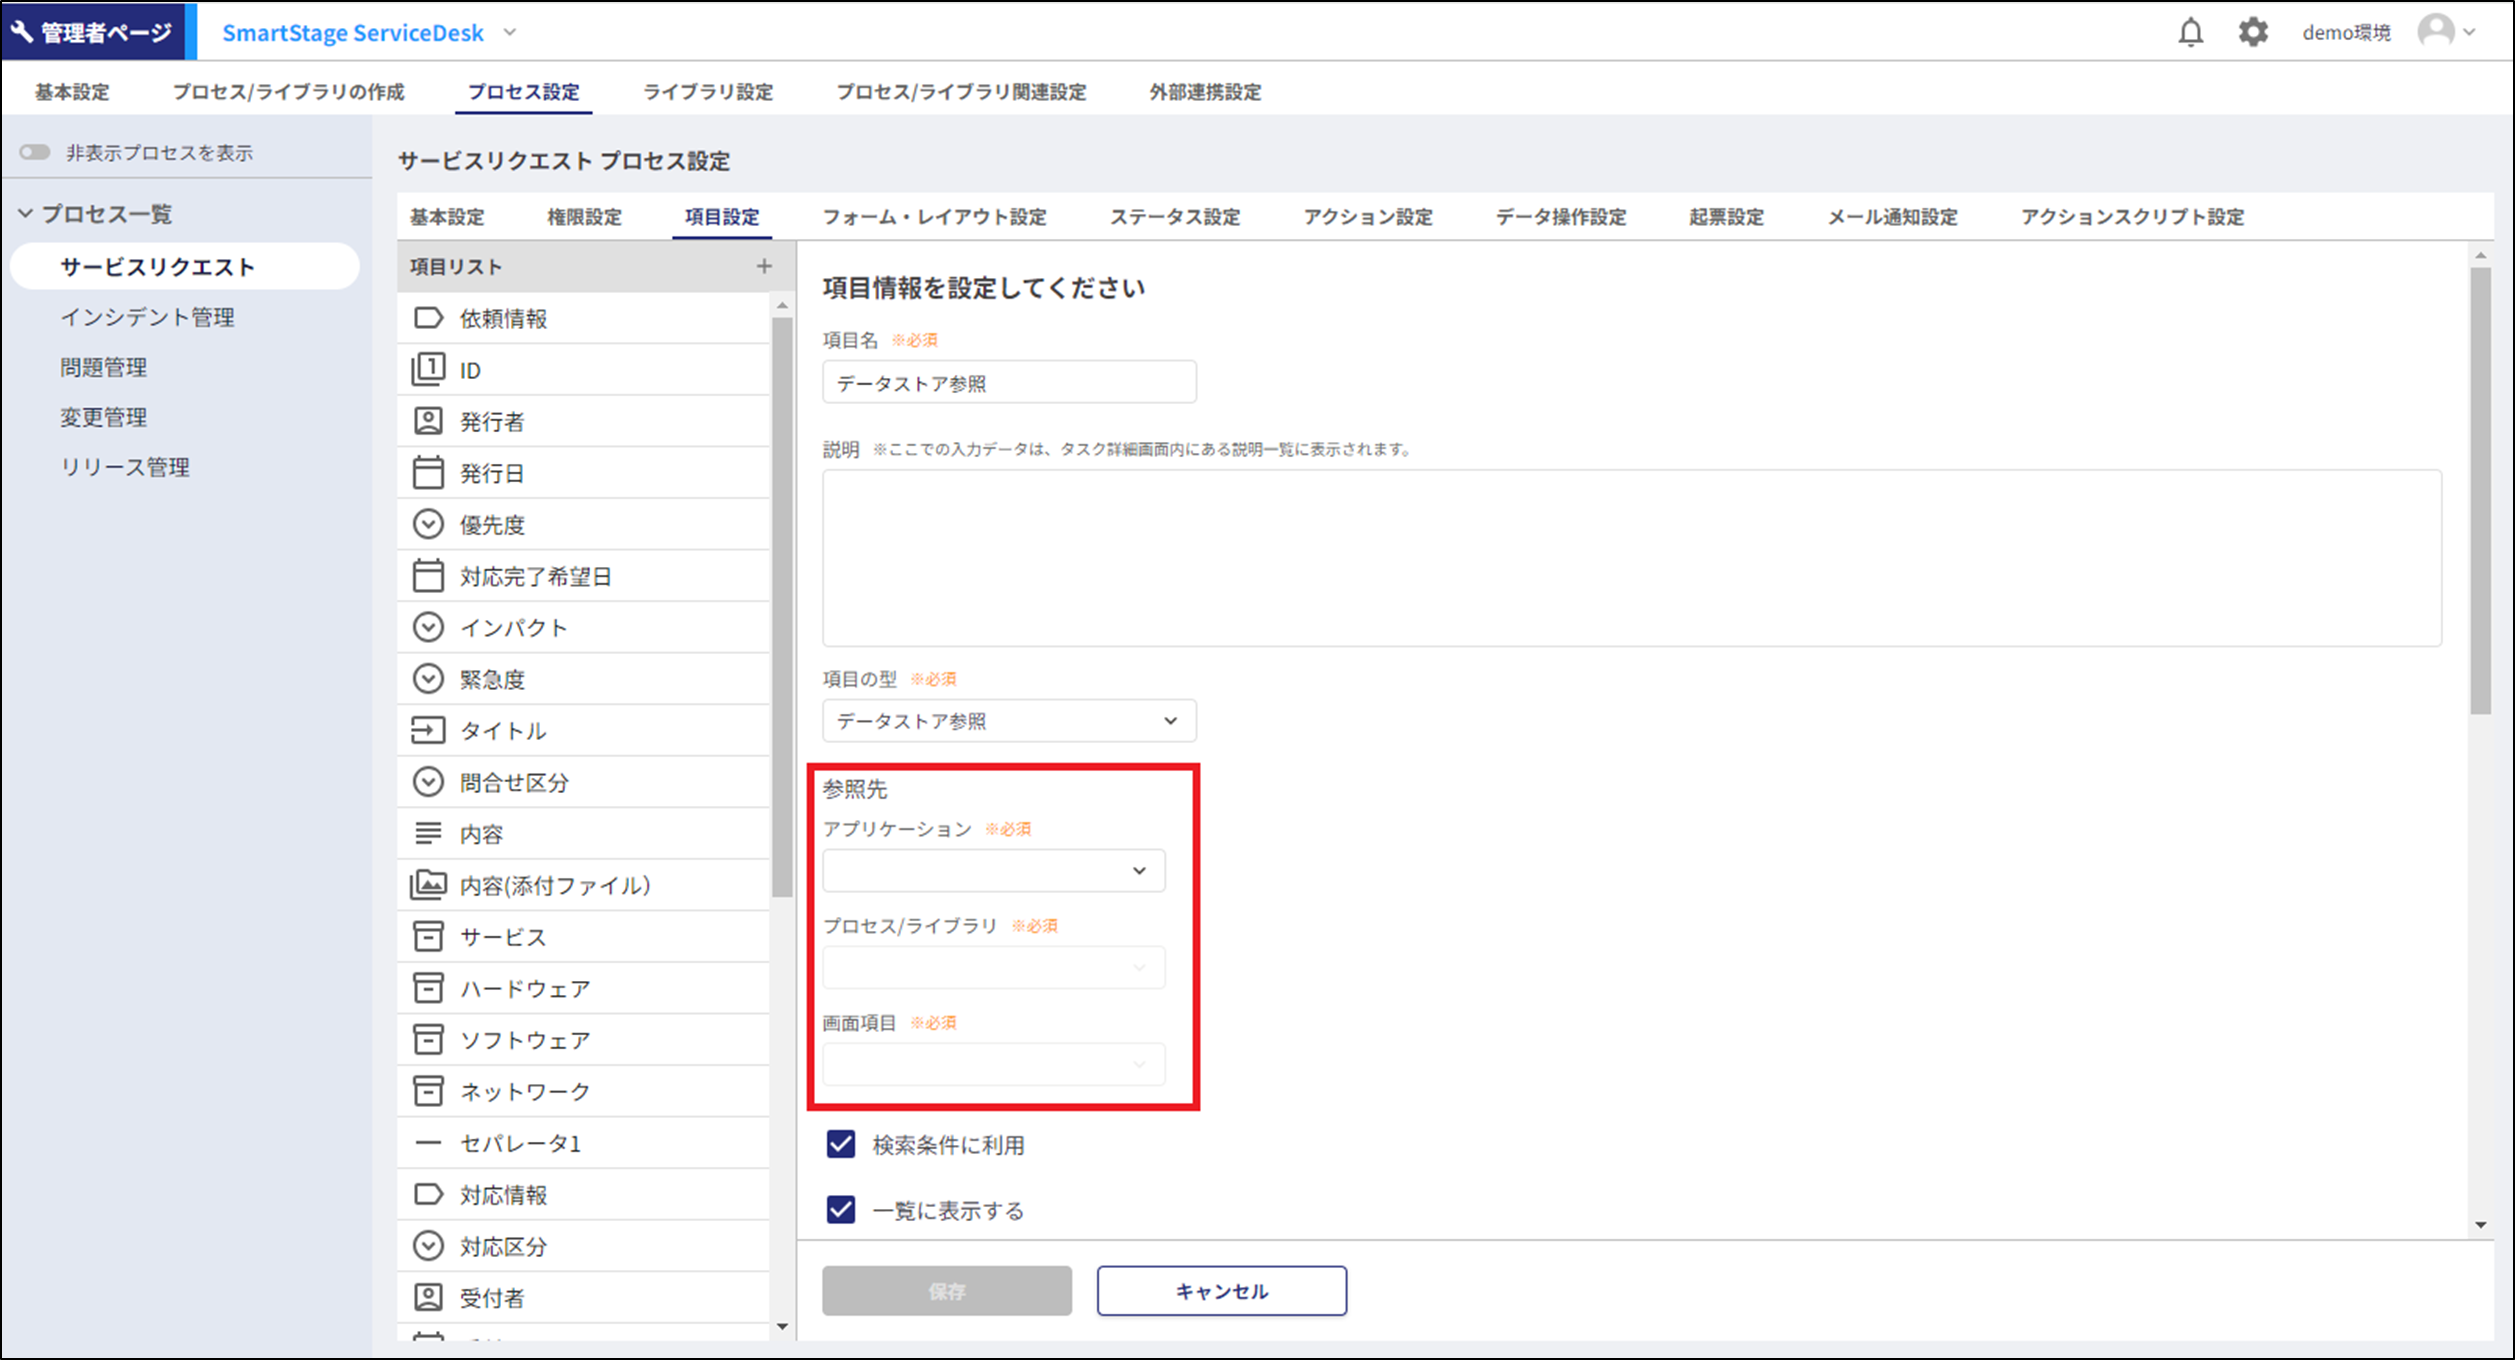Uncheck 検索条件に利用 checkbox
The image size is (2515, 1360).
[x=841, y=1144]
